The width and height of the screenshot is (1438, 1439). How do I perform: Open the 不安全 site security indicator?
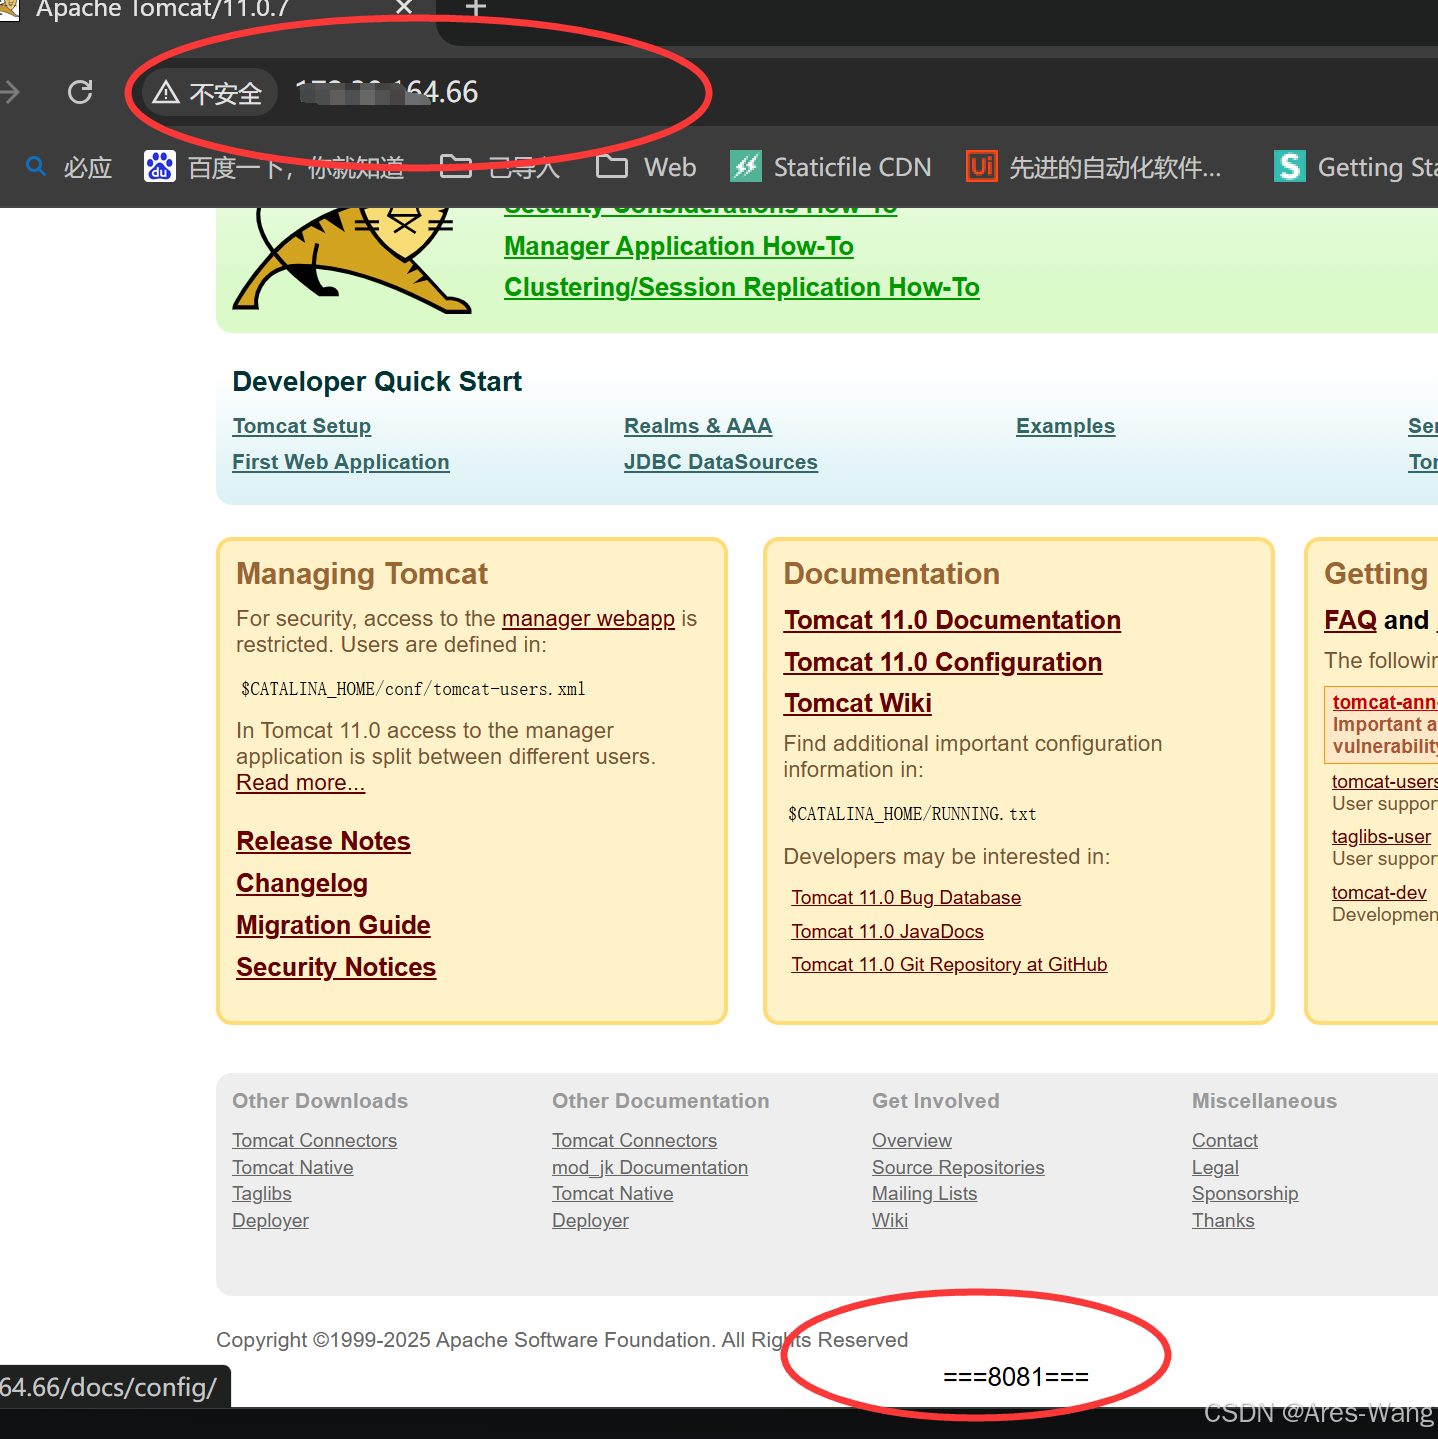click(209, 93)
